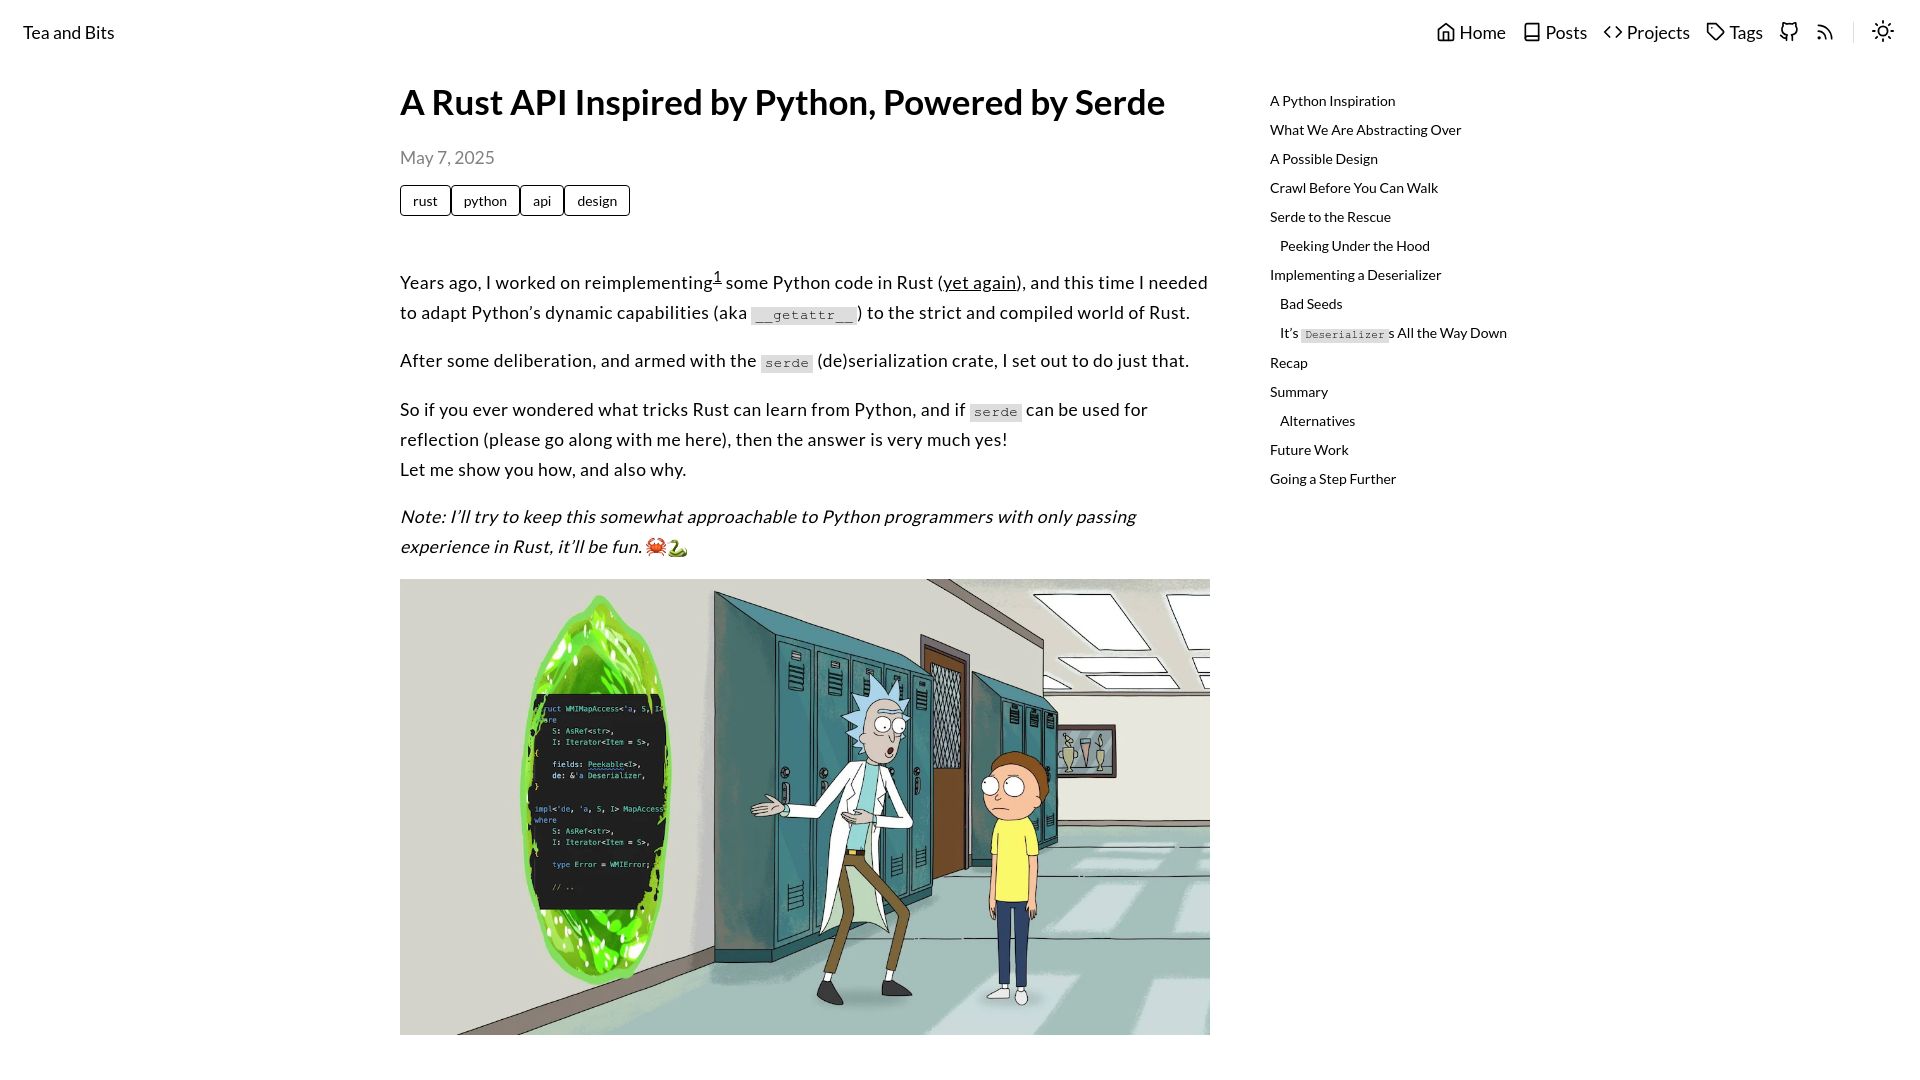Jump to 'Alternatives' subsection
This screenshot has width=1920, height=1080.
(1317, 421)
